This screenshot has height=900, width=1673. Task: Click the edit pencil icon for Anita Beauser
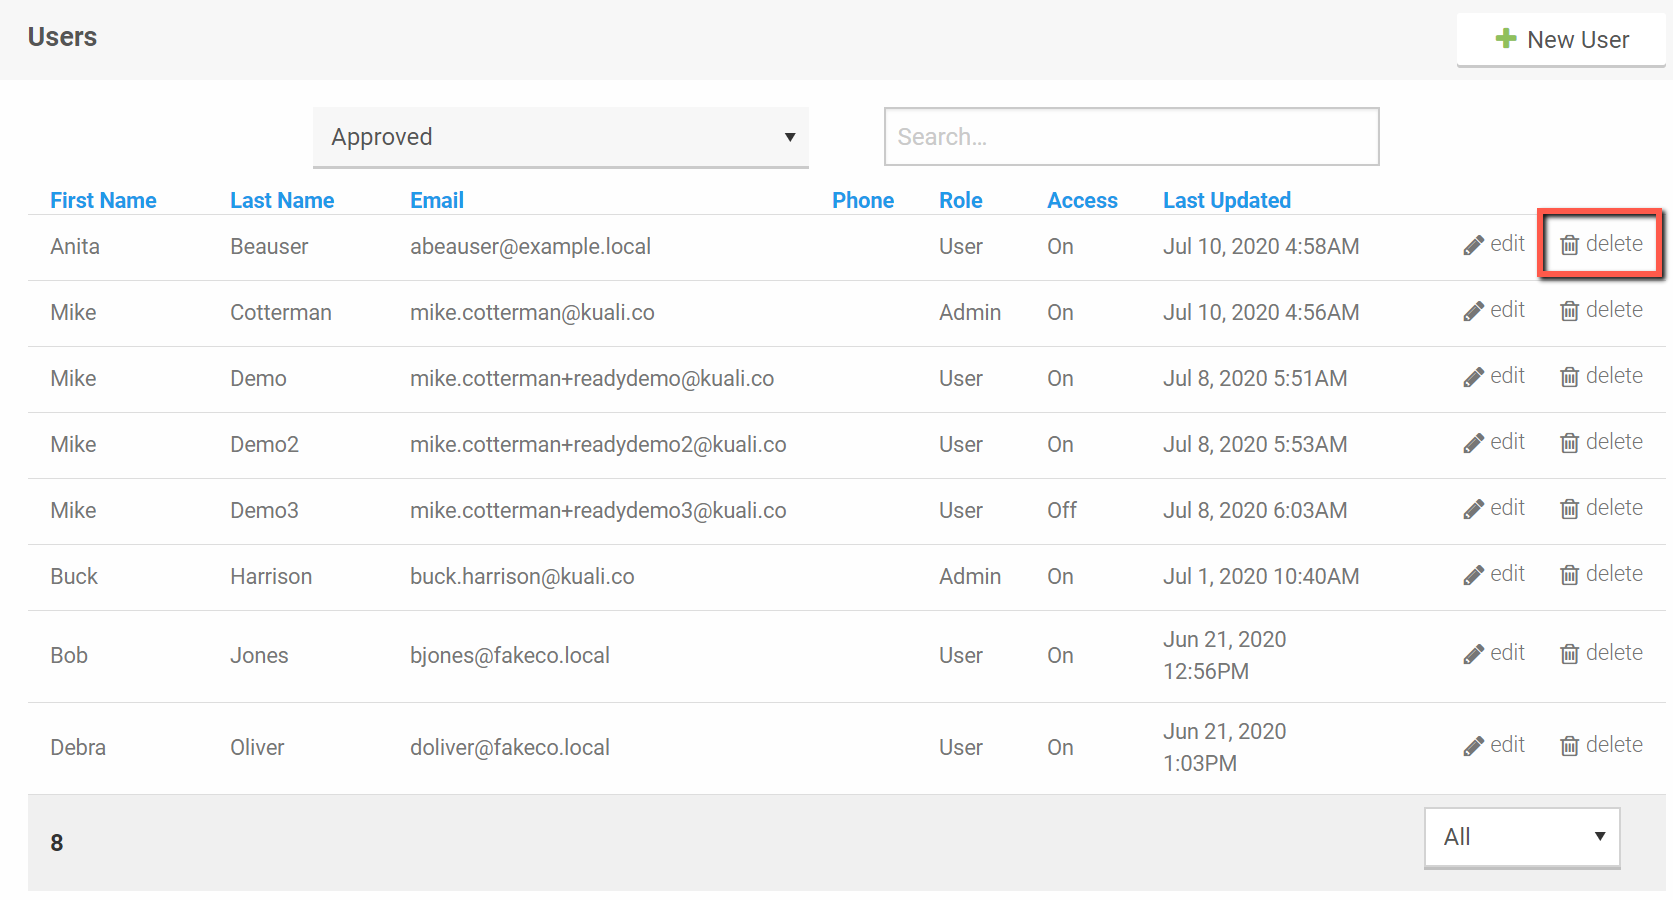[1473, 245]
